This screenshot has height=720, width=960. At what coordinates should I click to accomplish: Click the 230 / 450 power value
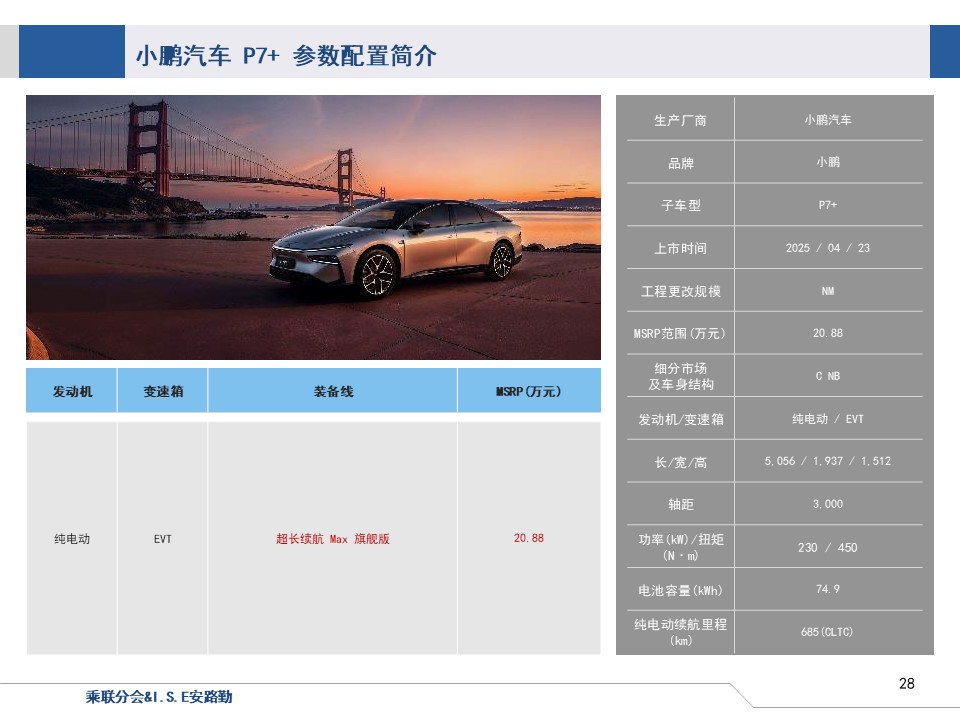click(828, 547)
